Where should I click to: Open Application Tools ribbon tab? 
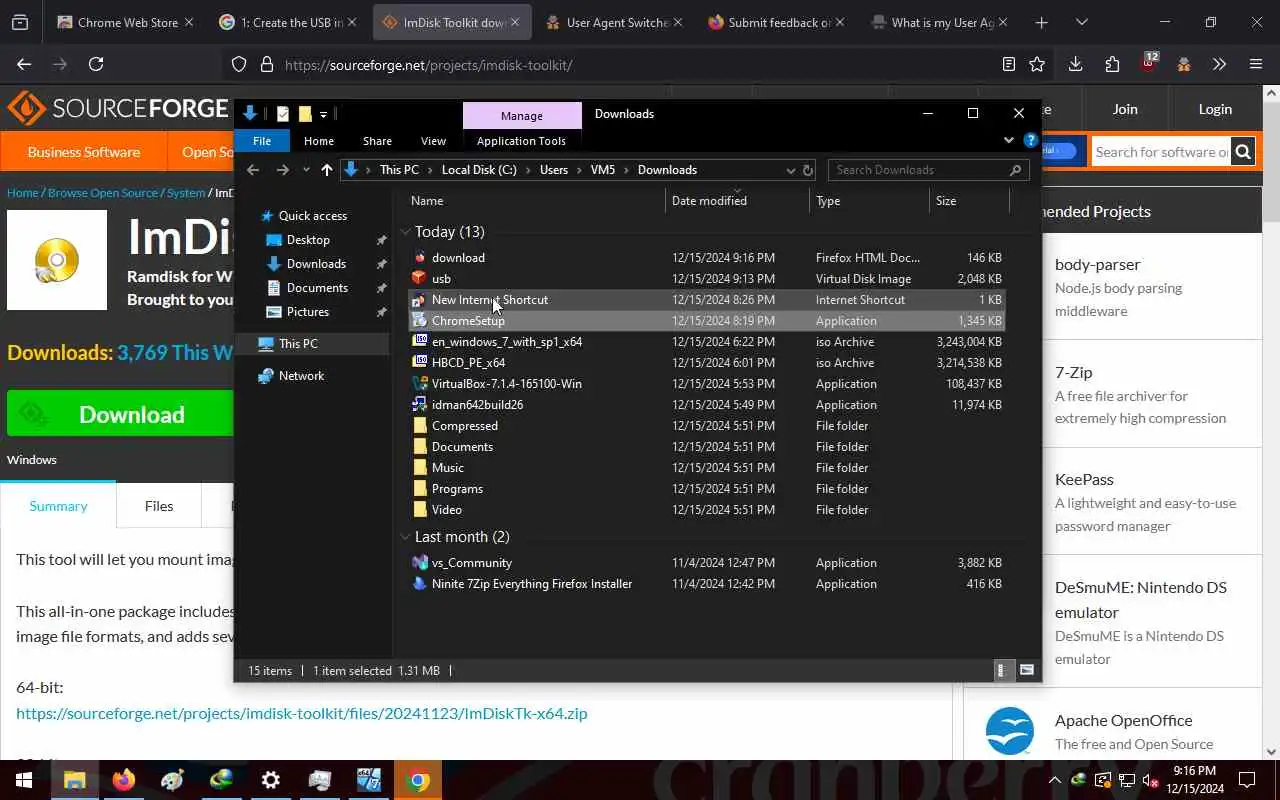click(521, 141)
